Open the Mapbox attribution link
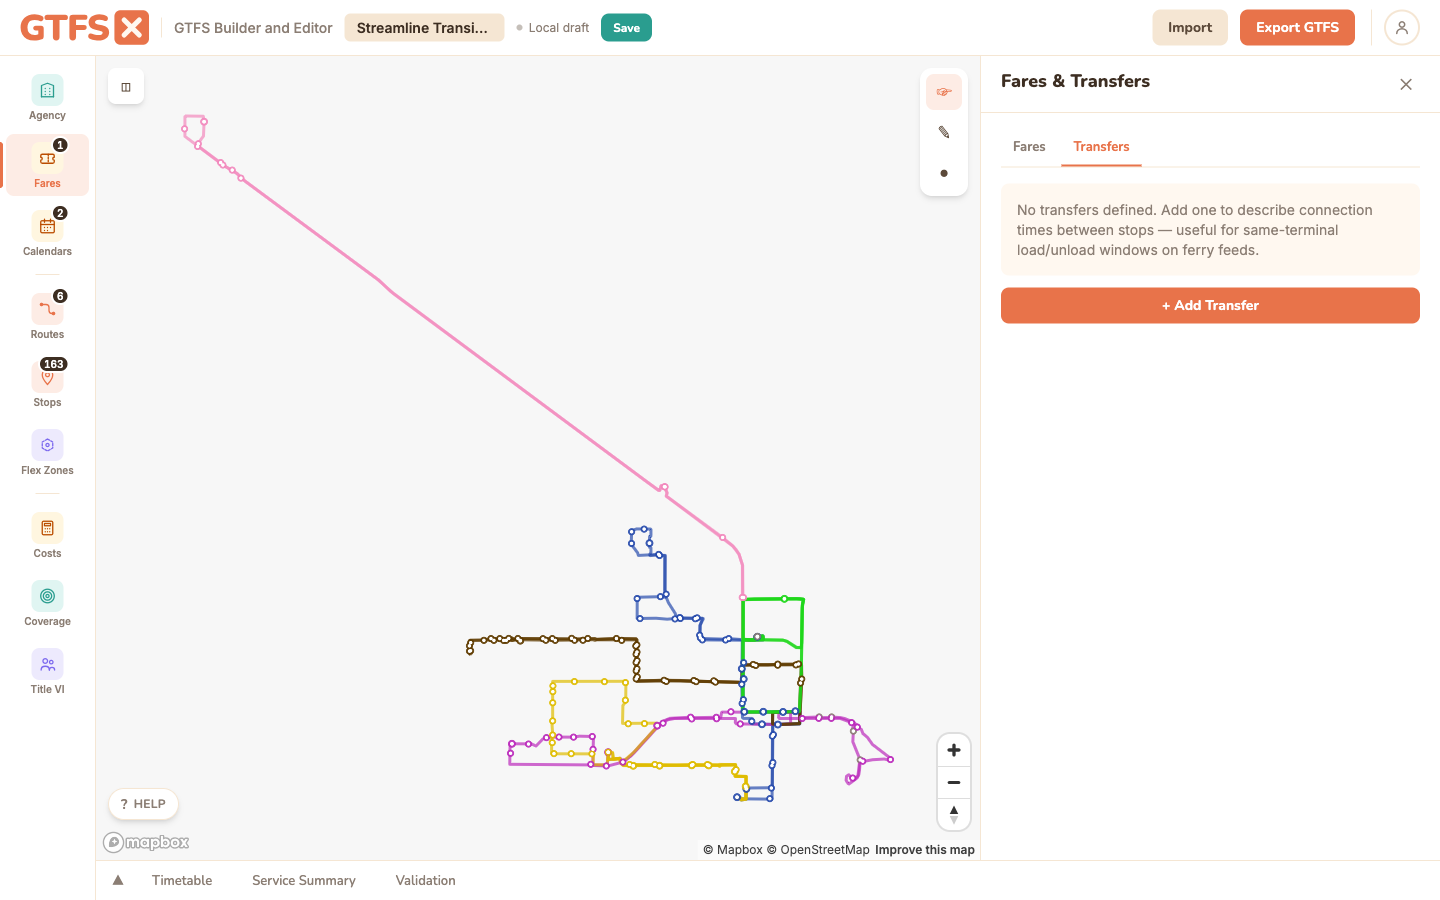 point(733,850)
